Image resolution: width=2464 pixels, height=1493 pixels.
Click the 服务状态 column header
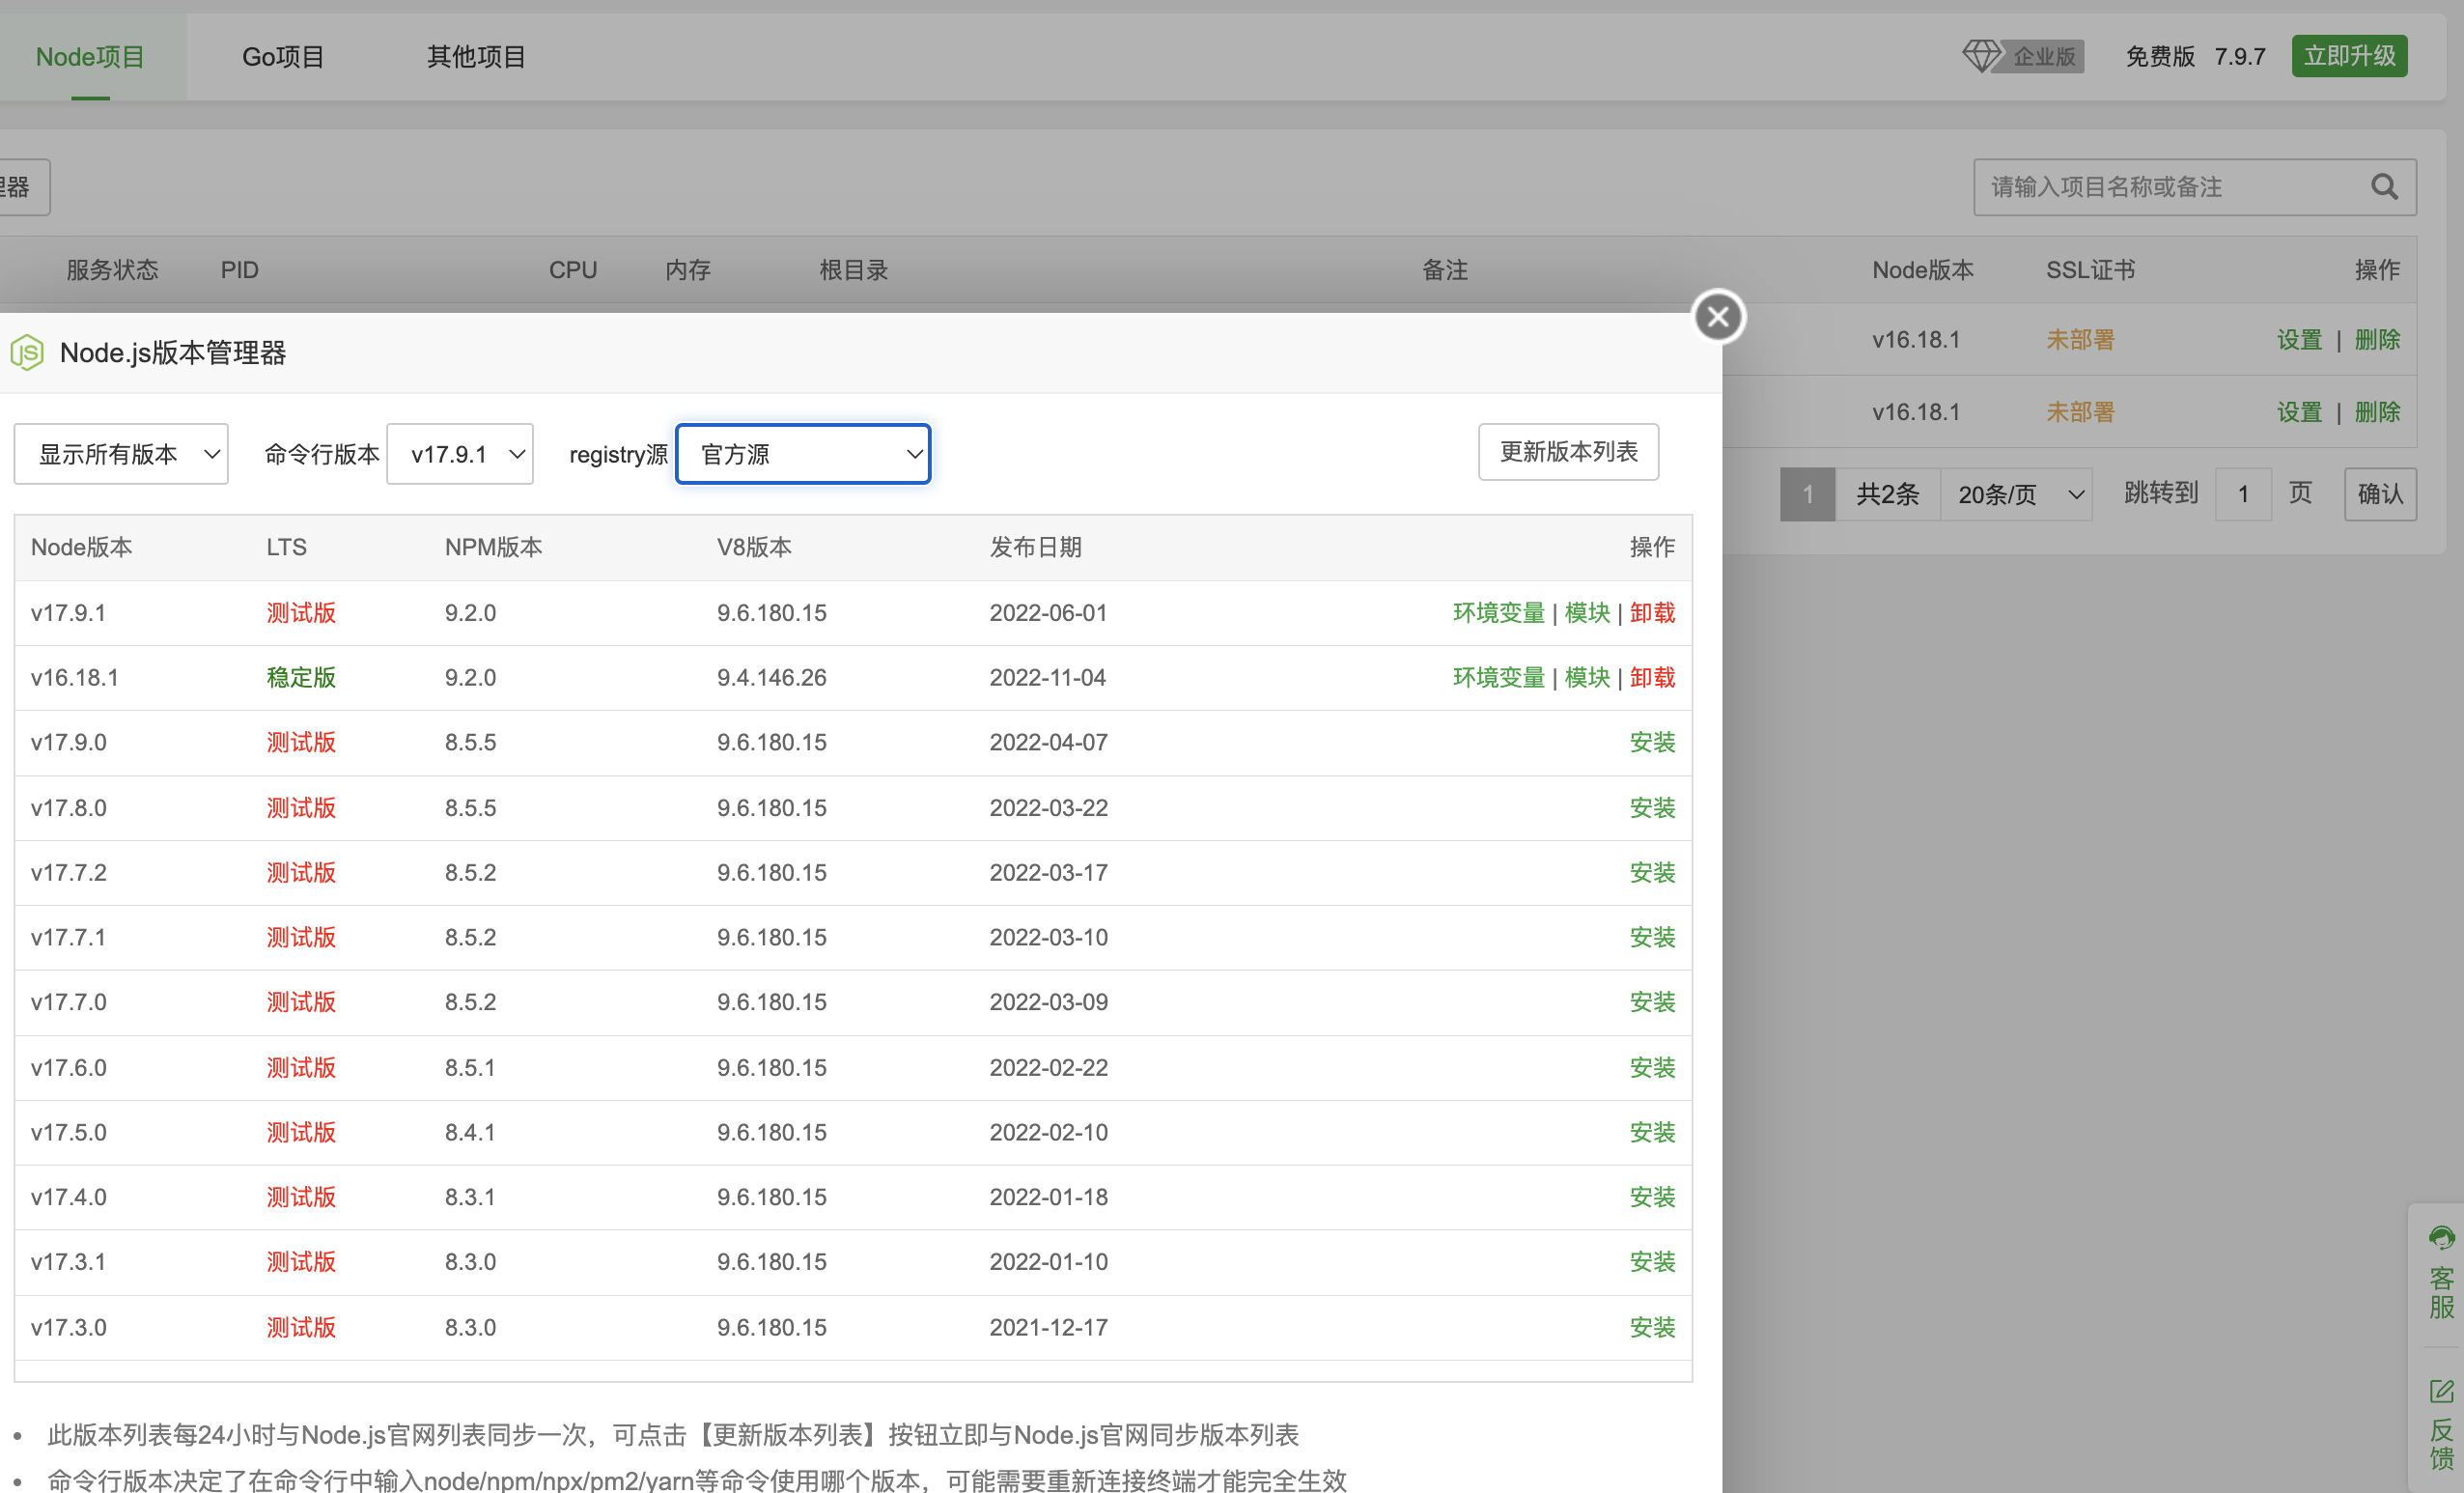pyautogui.click(x=112, y=270)
